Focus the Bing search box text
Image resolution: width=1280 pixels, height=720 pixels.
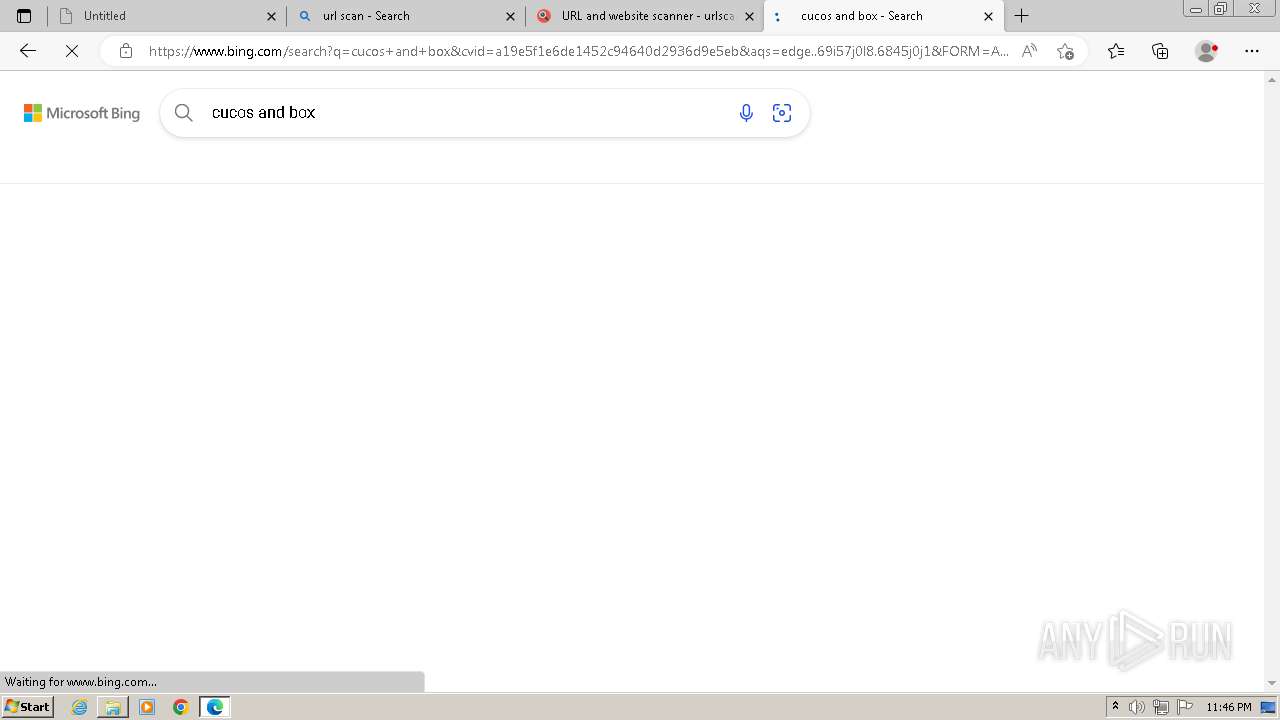(x=264, y=112)
